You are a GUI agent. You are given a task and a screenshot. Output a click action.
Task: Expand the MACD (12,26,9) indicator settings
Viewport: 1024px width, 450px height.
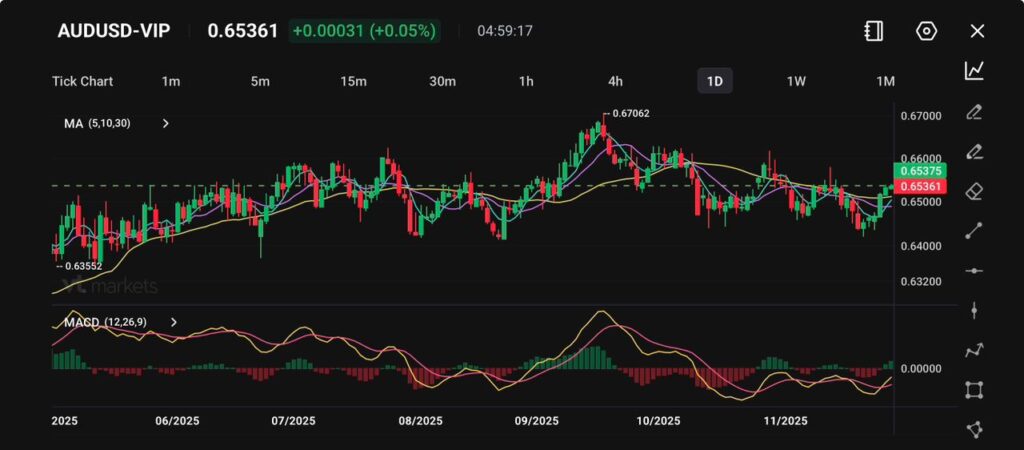(174, 322)
